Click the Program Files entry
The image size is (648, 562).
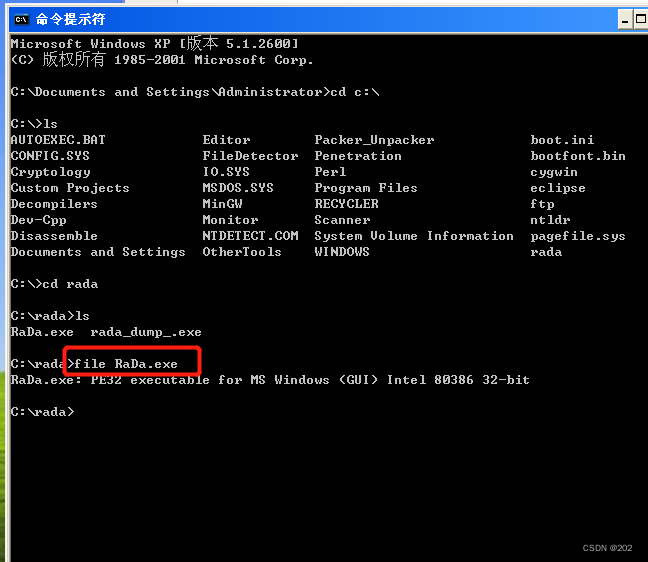point(366,188)
